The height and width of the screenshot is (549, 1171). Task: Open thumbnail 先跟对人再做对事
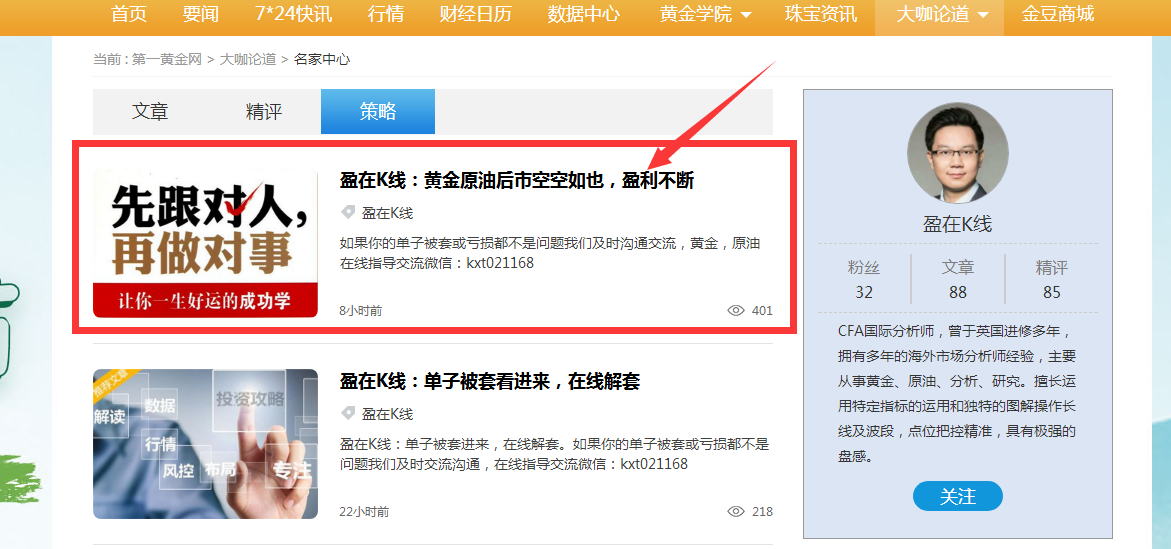tap(205, 244)
